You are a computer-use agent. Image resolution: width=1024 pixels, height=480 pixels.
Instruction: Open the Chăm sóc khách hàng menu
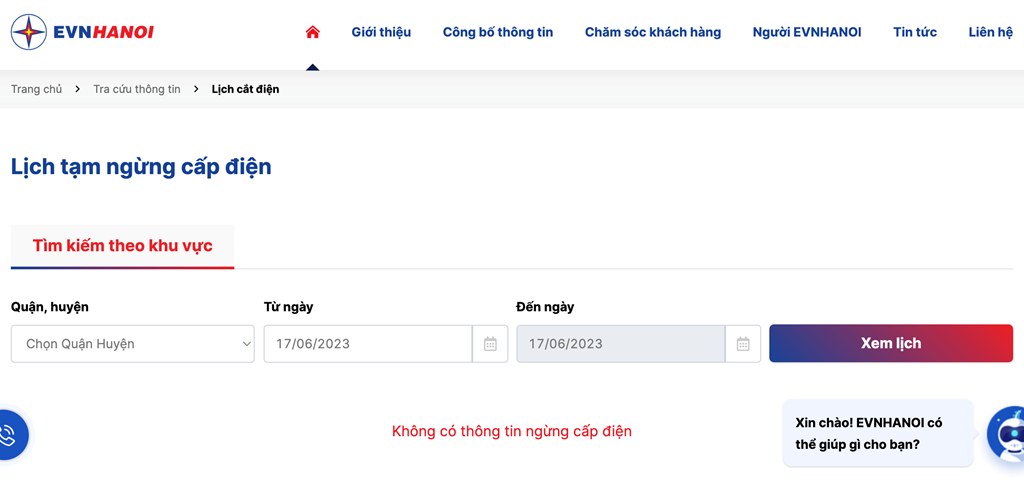[653, 32]
